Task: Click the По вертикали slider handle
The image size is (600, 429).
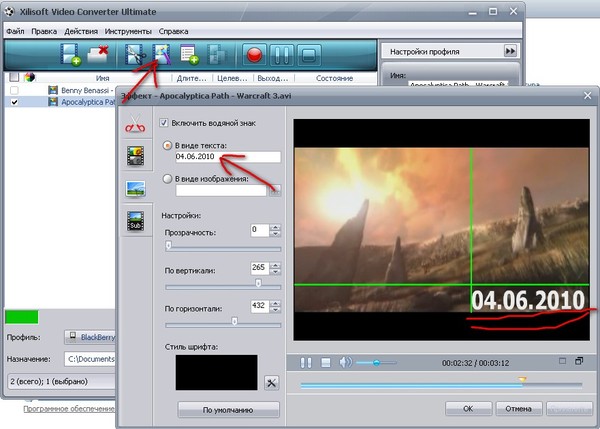Action: click(258, 283)
